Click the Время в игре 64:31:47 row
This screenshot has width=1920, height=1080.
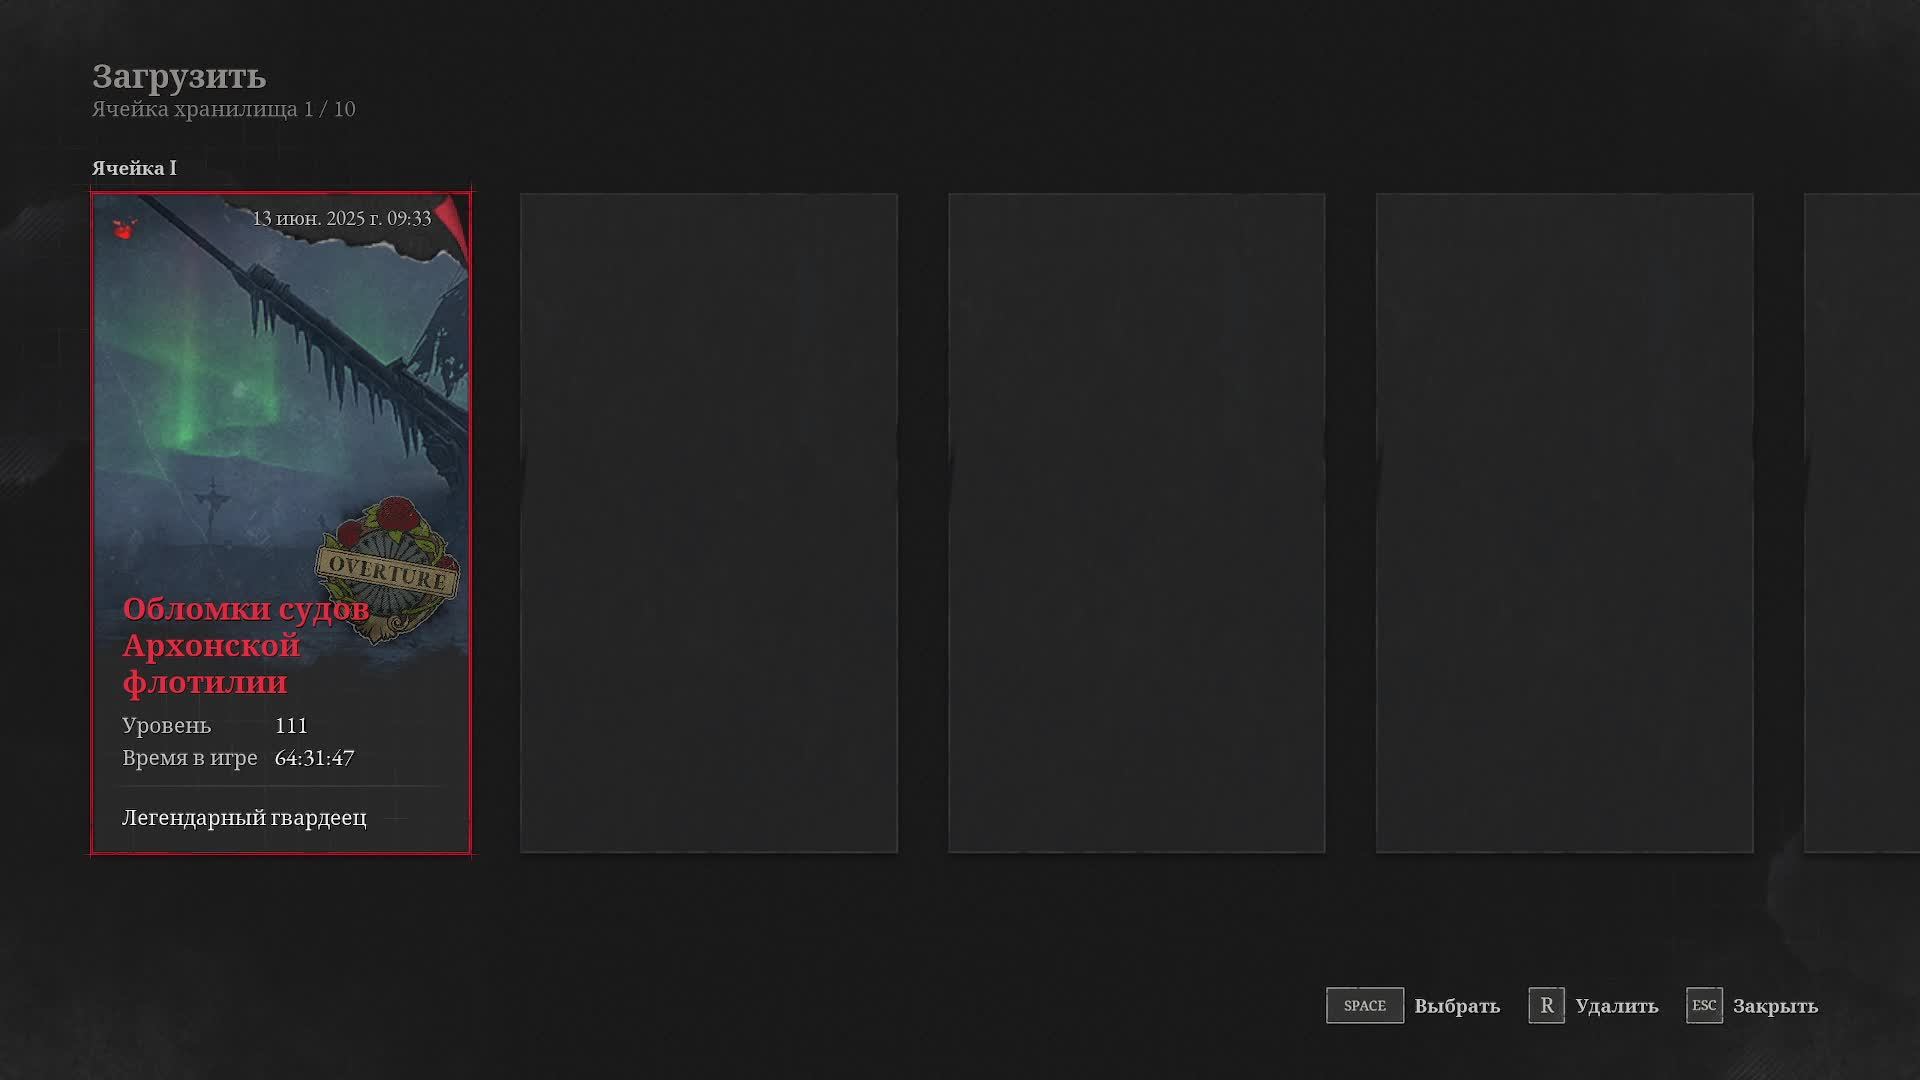coord(238,758)
